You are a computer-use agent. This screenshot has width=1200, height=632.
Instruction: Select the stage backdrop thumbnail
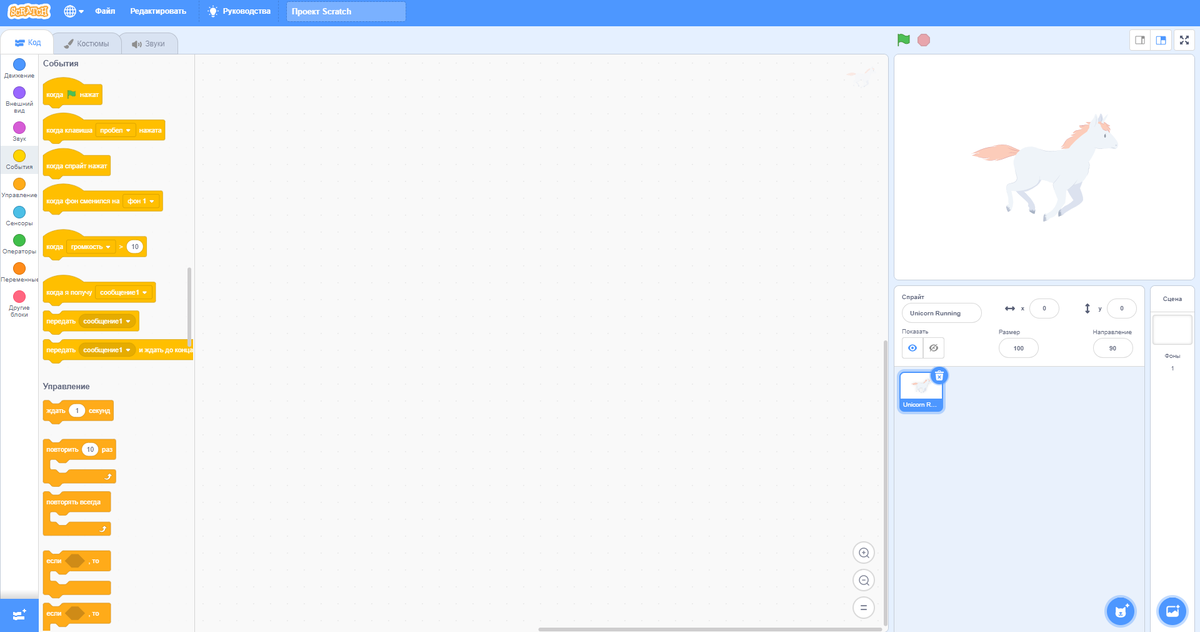pyautogui.click(x=1172, y=330)
